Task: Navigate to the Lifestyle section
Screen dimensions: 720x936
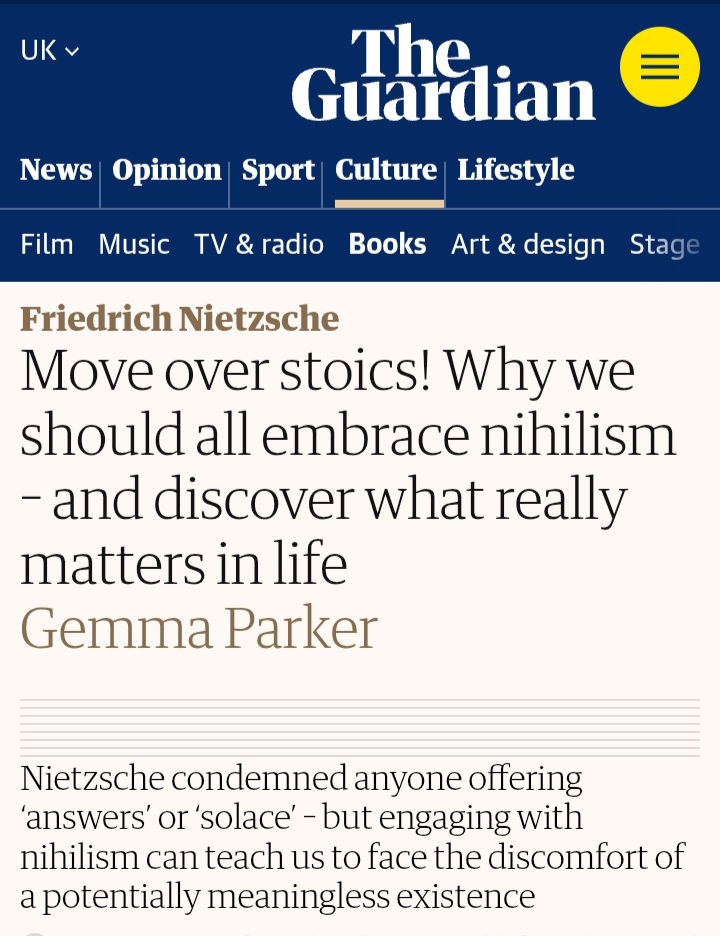Action: (516, 170)
